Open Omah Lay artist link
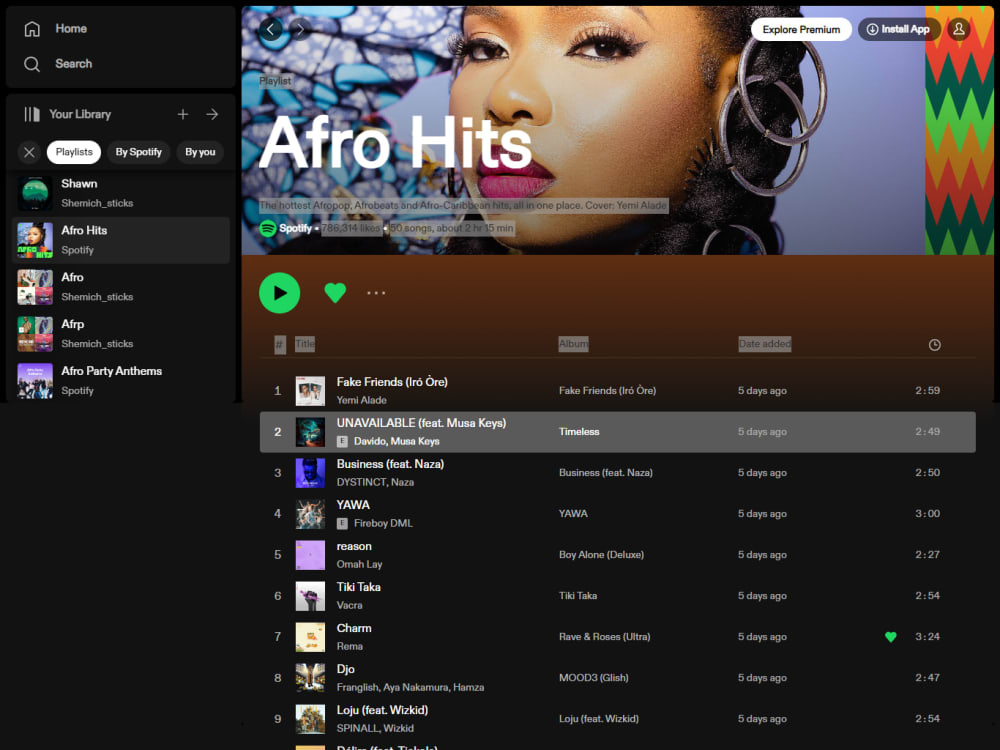The width and height of the screenshot is (1000, 750). pos(360,564)
